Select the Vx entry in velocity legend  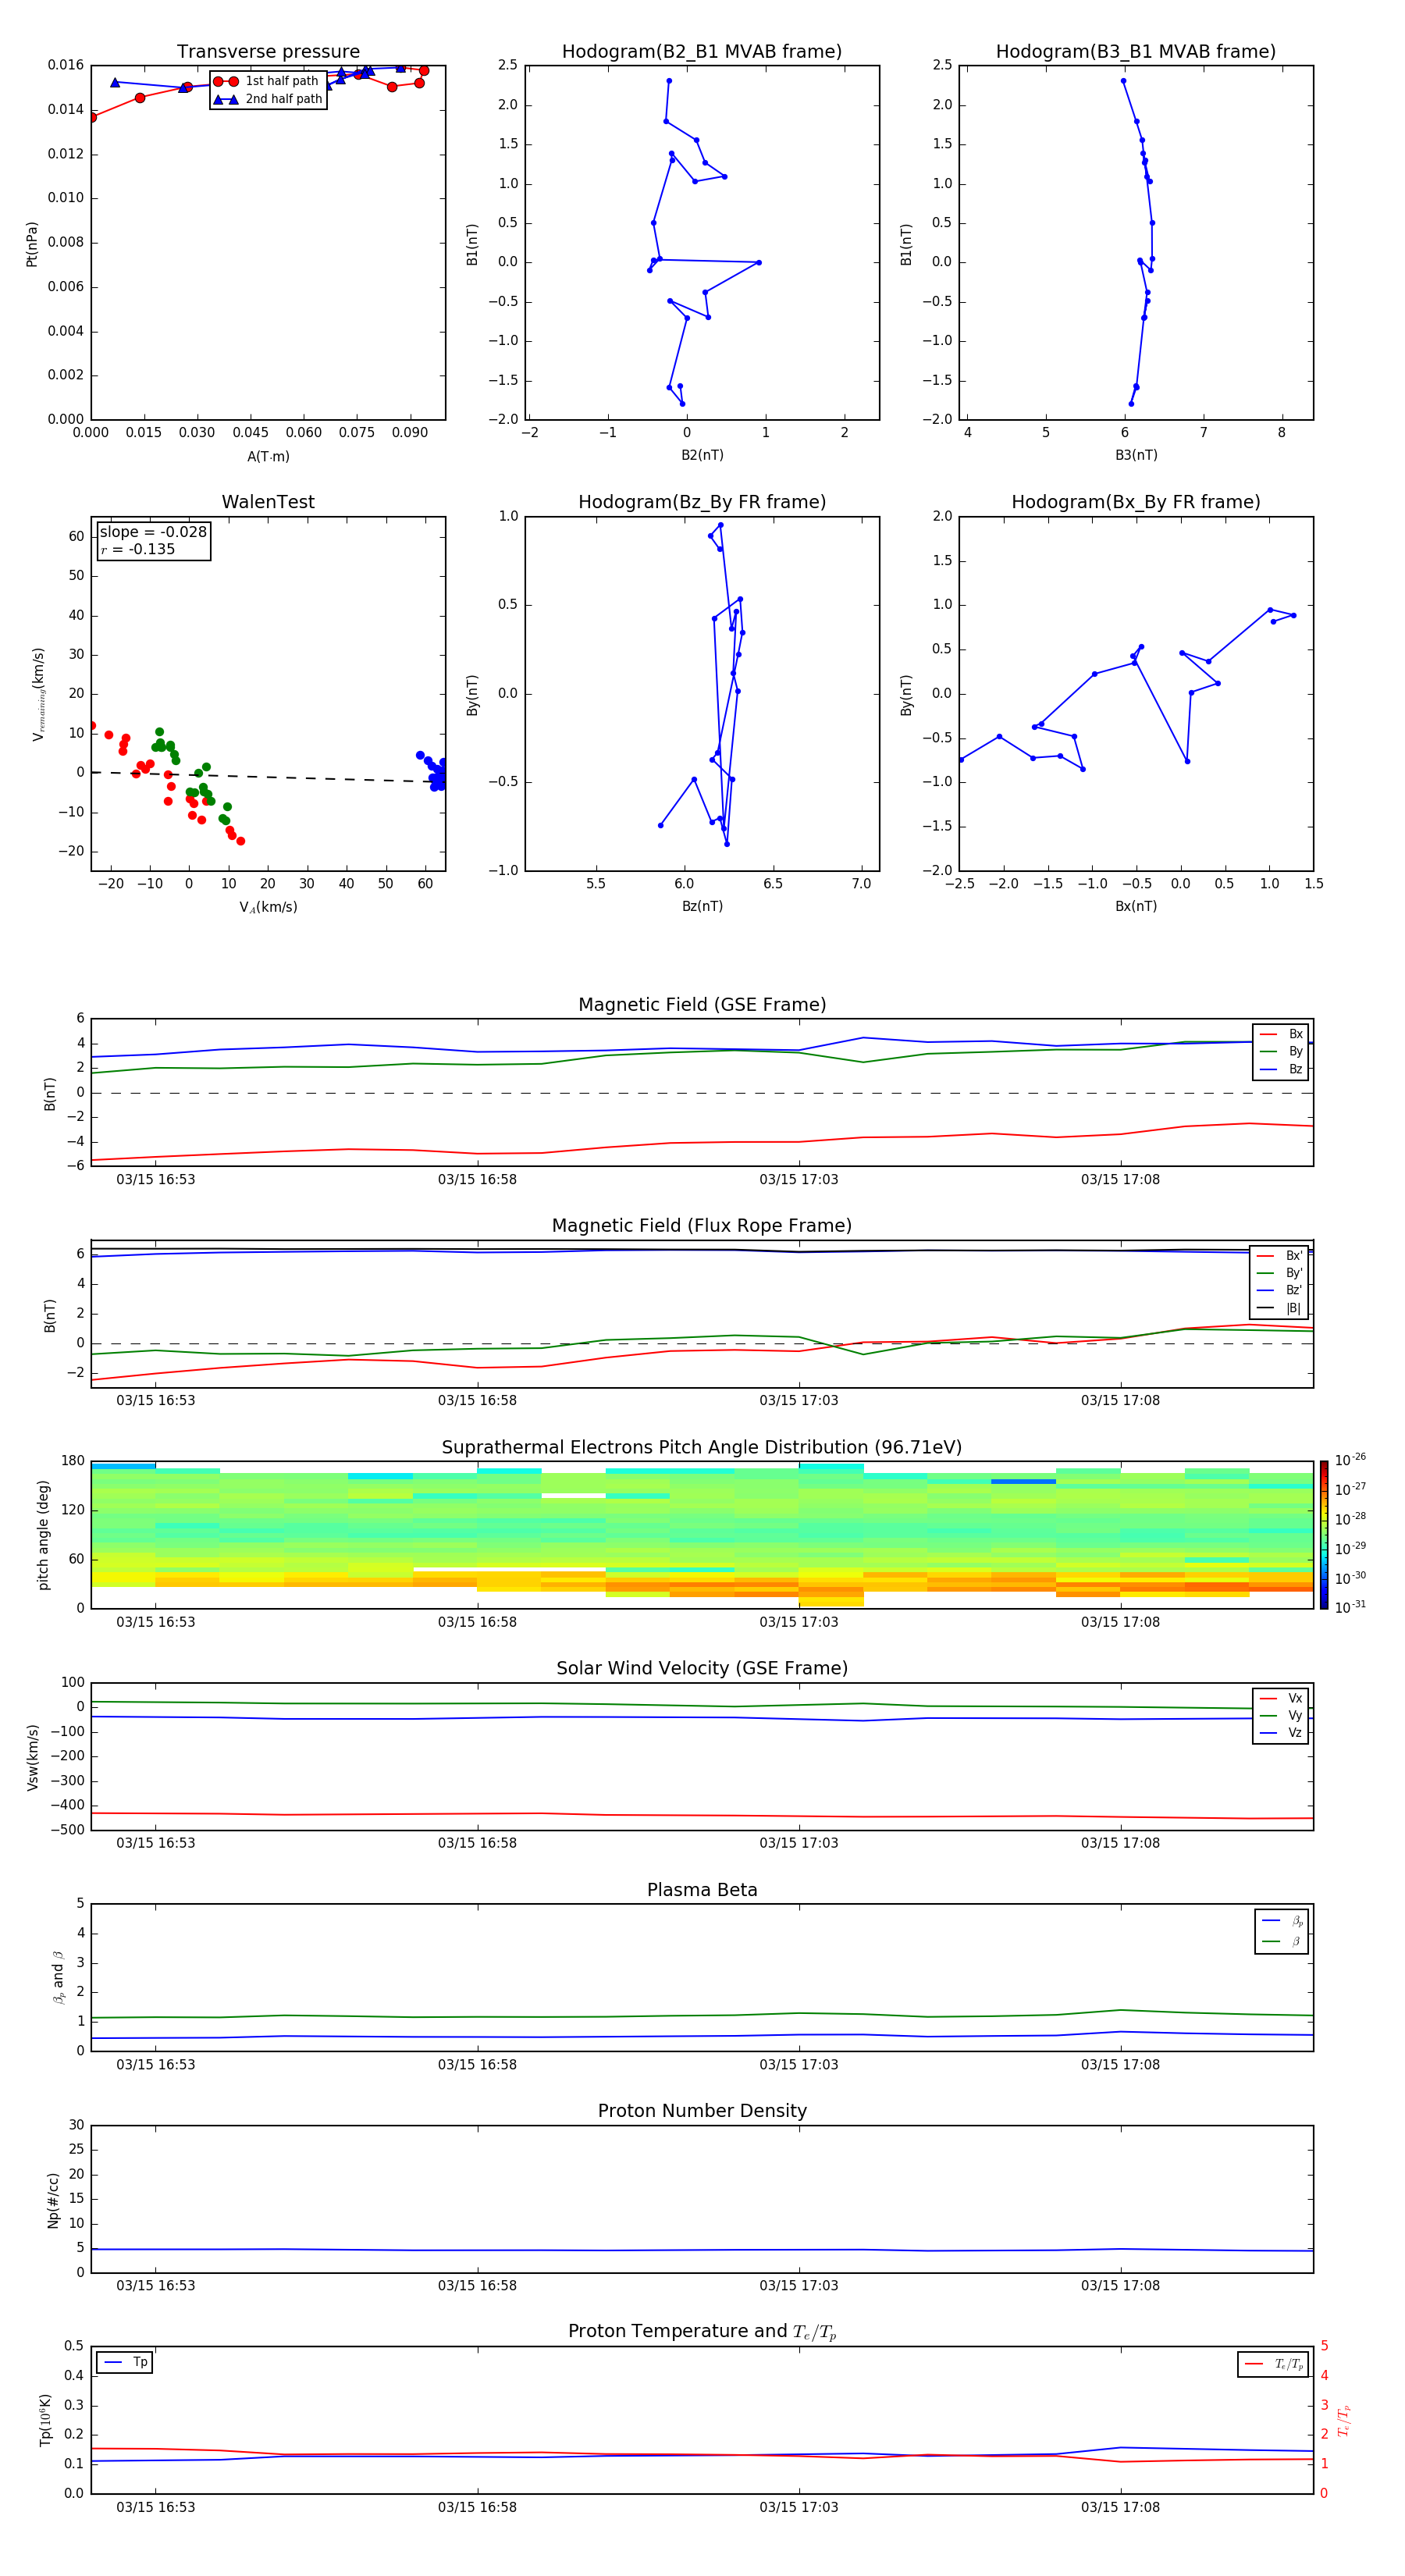coord(1281,1698)
